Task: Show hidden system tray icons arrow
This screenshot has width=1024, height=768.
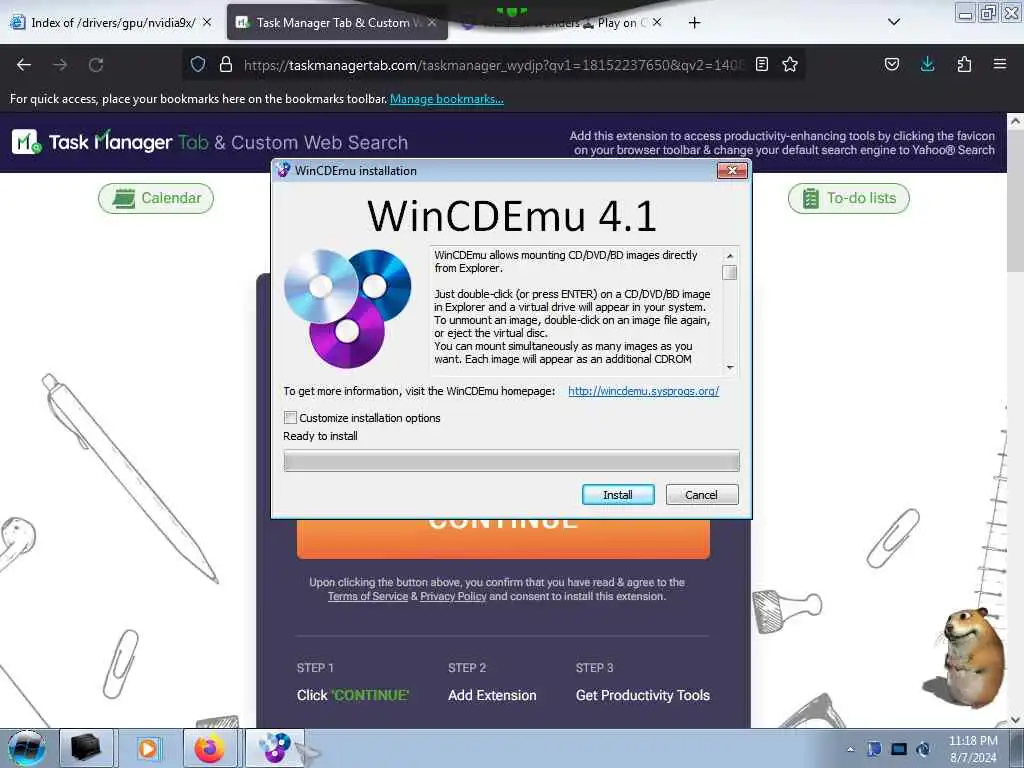Action: 850,749
